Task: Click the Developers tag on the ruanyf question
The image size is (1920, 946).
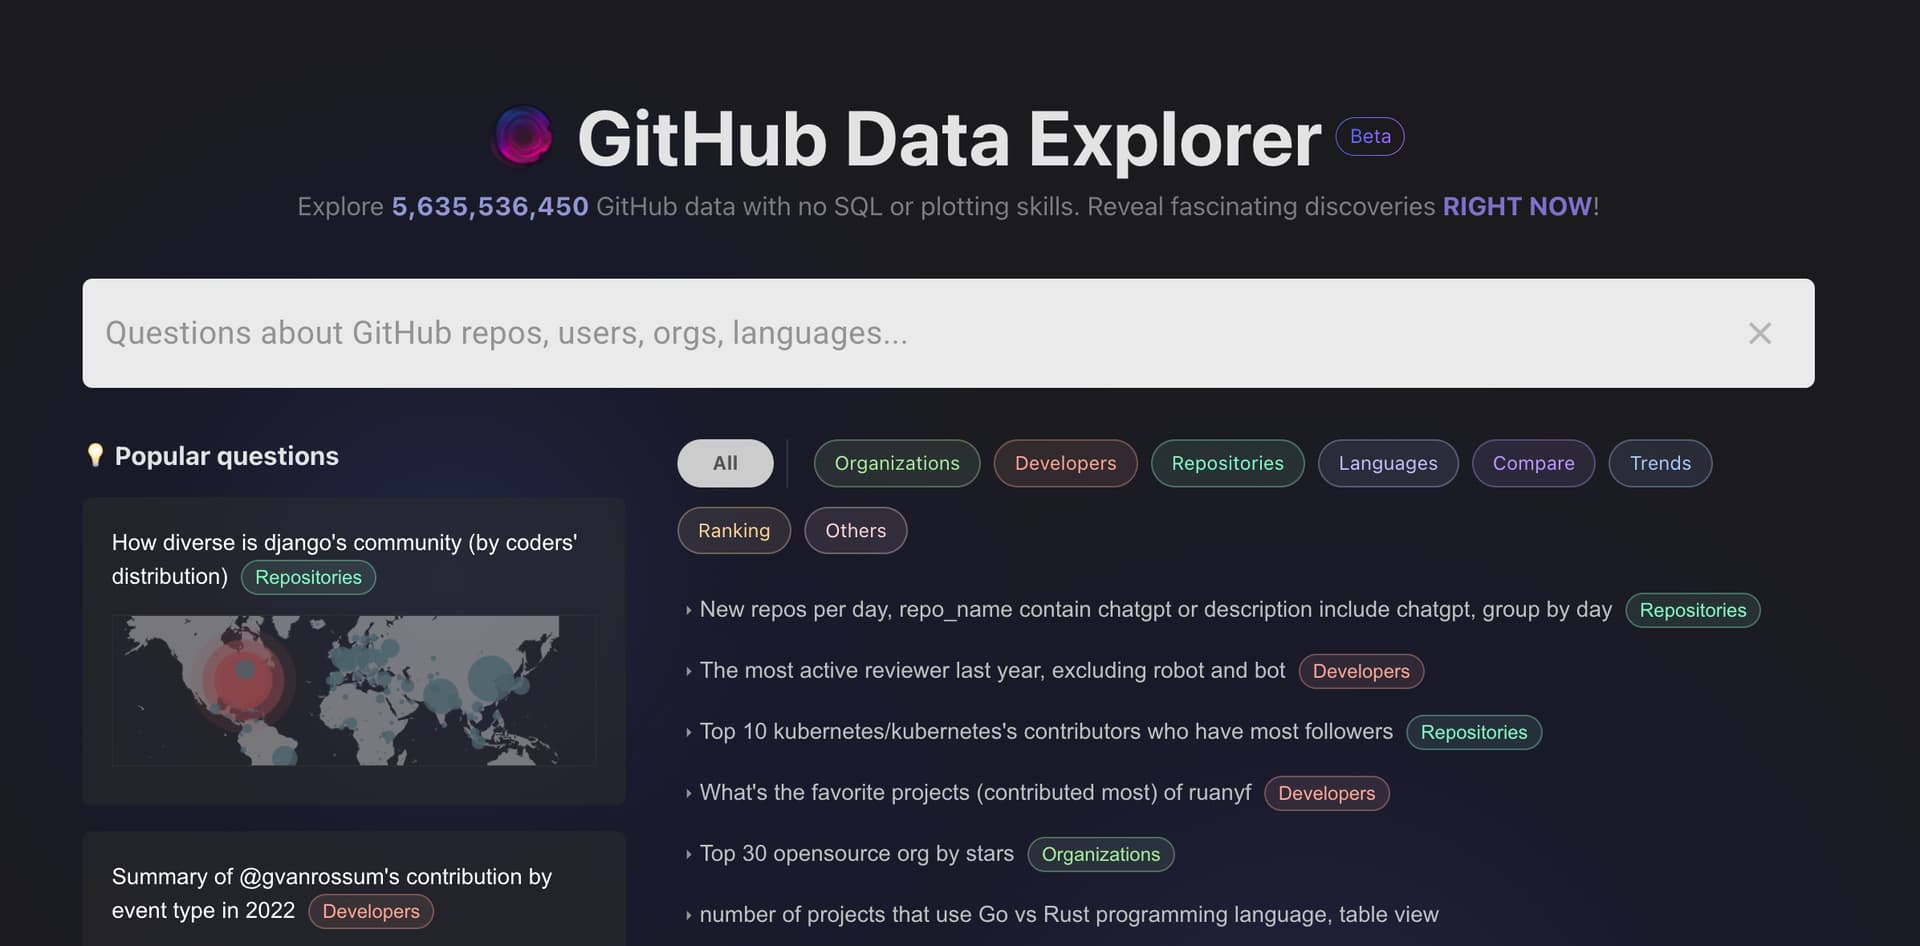Action: [x=1327, y=793]
